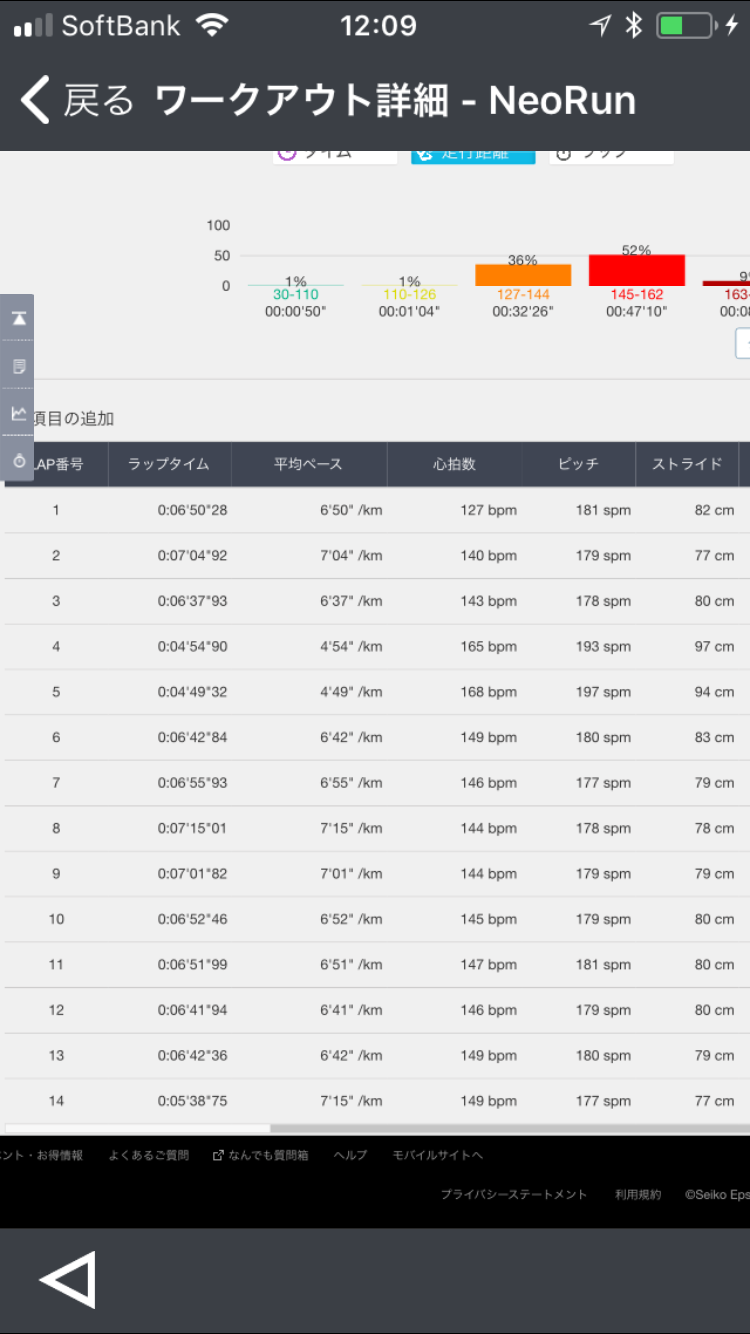The image size is (750, 1334).
Task: Sort by 心拍数 column header
Action: click(x=454, y=464)
